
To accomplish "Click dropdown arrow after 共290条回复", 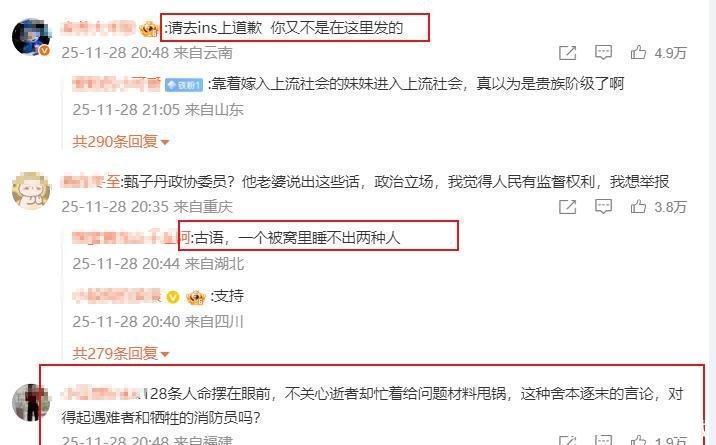I will pyautogui.click(x=165, y=143).
